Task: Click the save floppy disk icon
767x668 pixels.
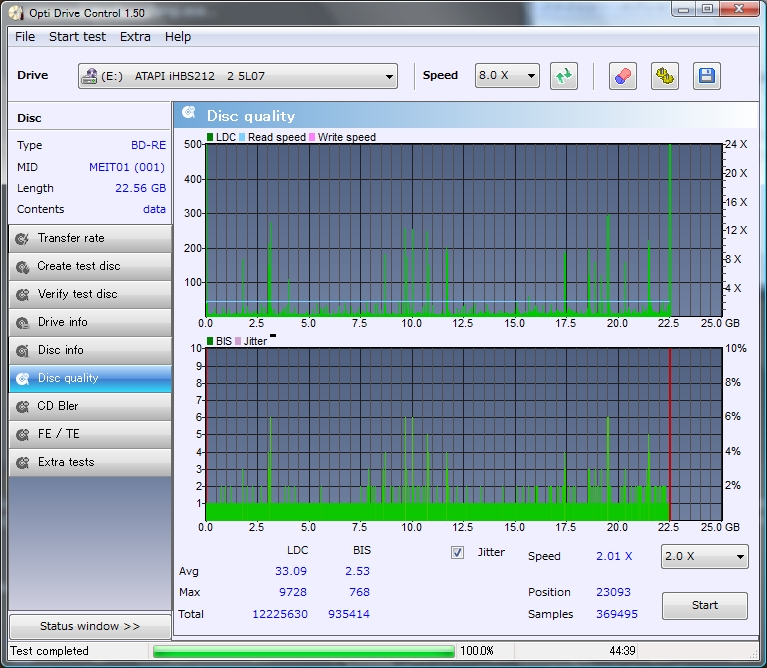Action: (706, 76)
